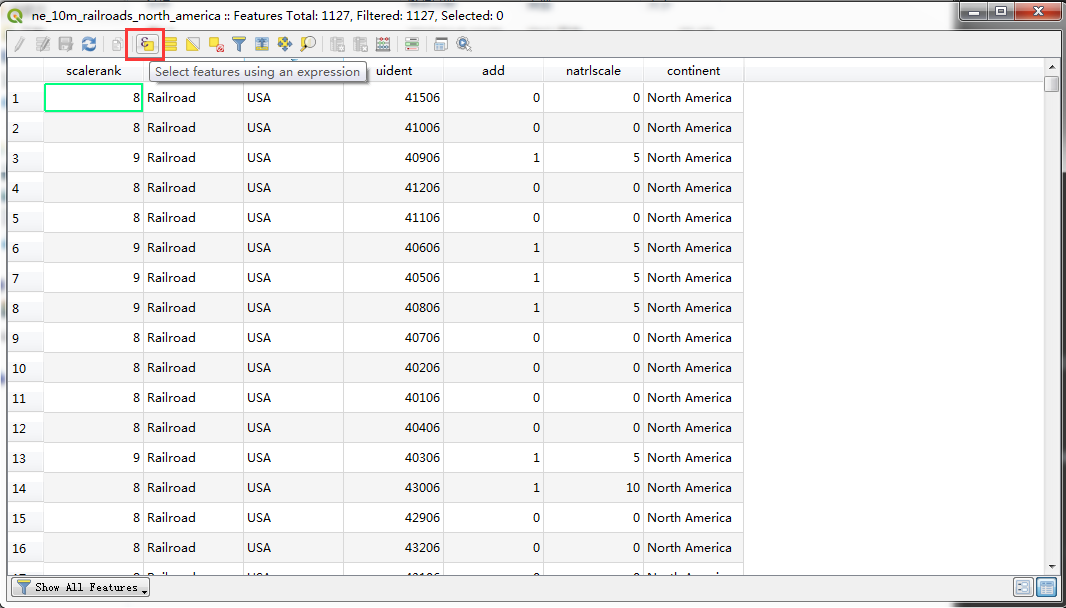
Task: Open the Show All Features filter dropdown
Action: 81,587
